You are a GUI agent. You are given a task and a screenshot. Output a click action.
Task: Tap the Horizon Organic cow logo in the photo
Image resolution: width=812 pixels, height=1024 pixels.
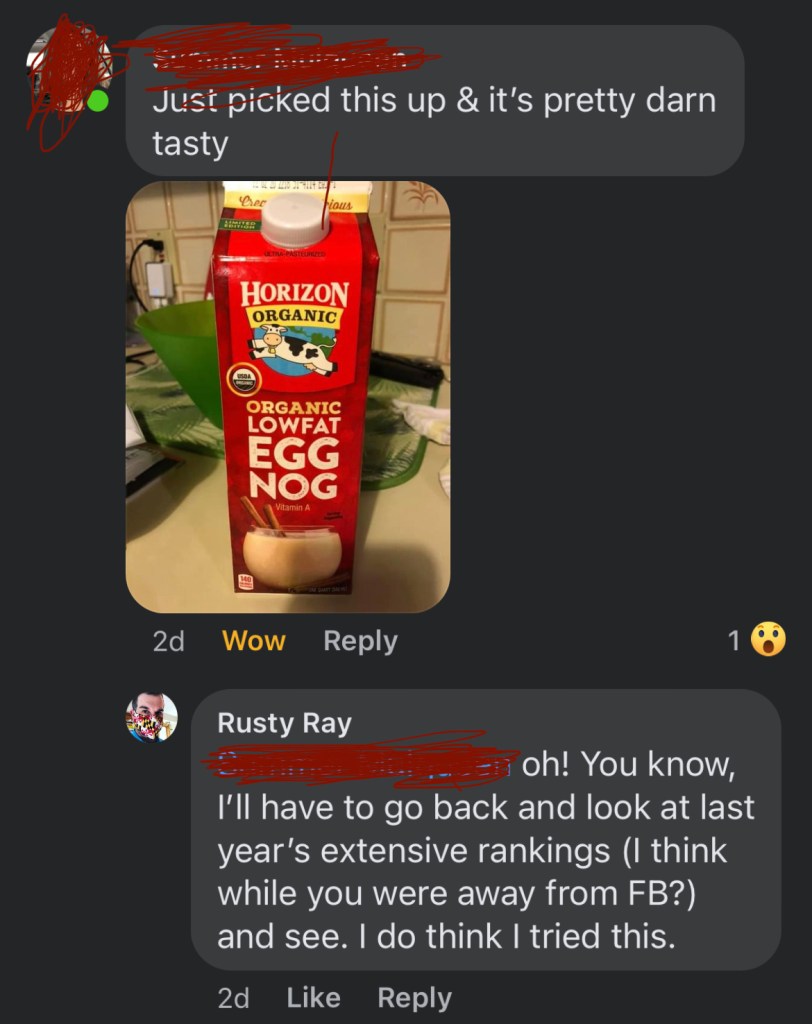(293, 351)
